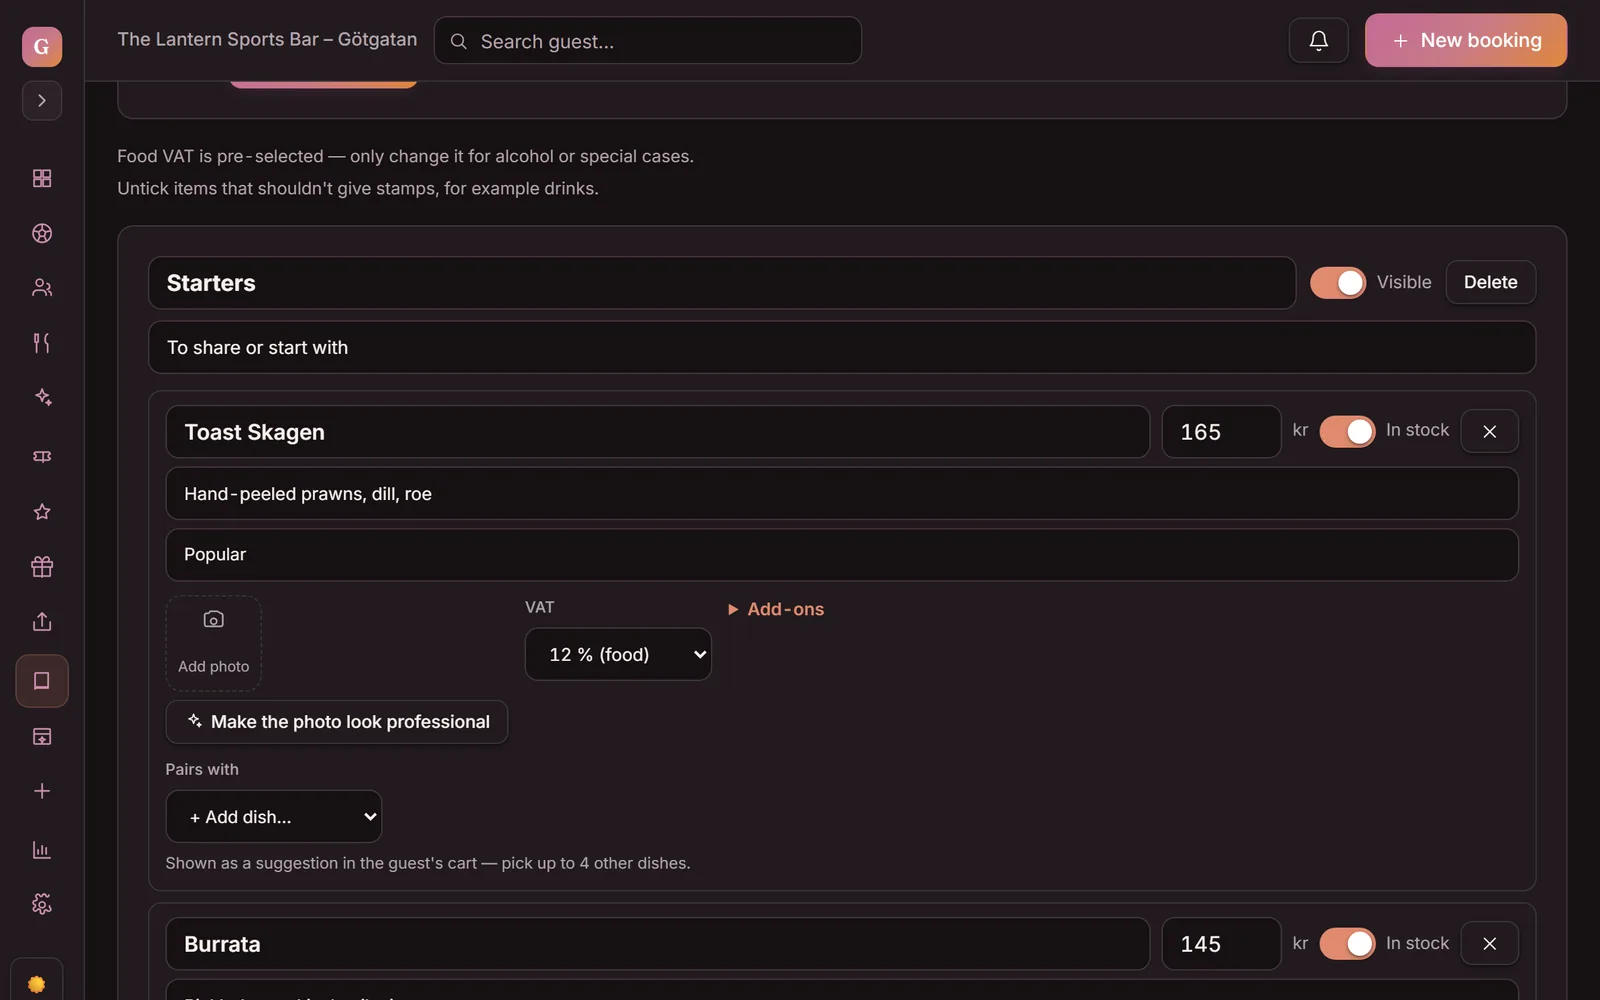Screen dimensions: 1600x1000
Task: Open the guests people icon
Action: coord(42,288)
